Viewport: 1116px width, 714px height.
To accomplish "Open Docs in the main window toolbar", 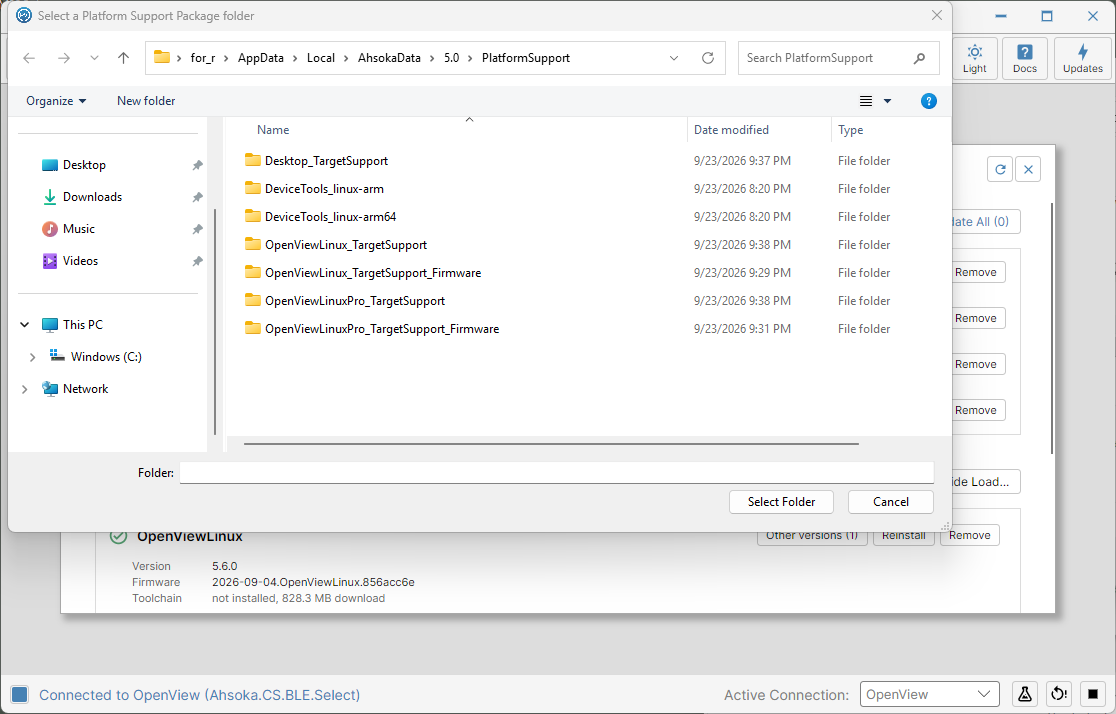I will coord(1024,58).
